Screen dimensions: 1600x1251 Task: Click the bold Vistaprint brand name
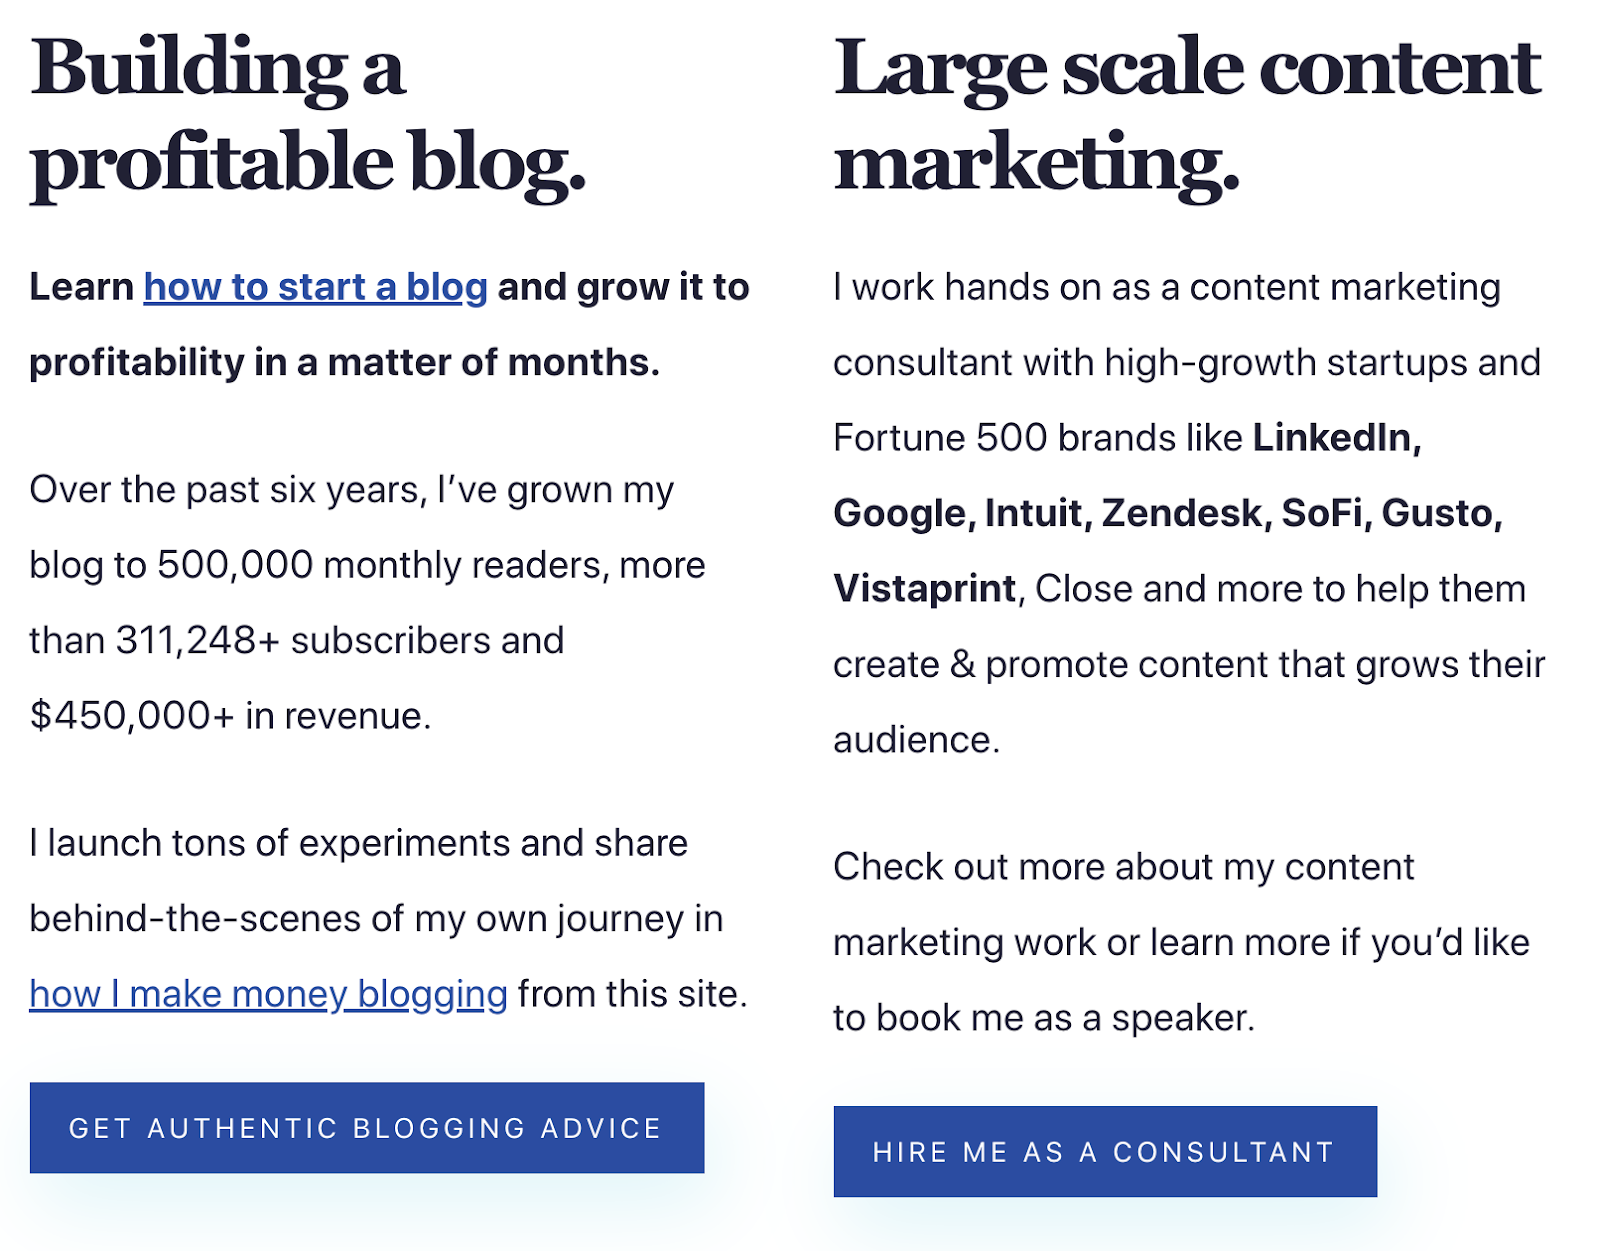point(924,590)
